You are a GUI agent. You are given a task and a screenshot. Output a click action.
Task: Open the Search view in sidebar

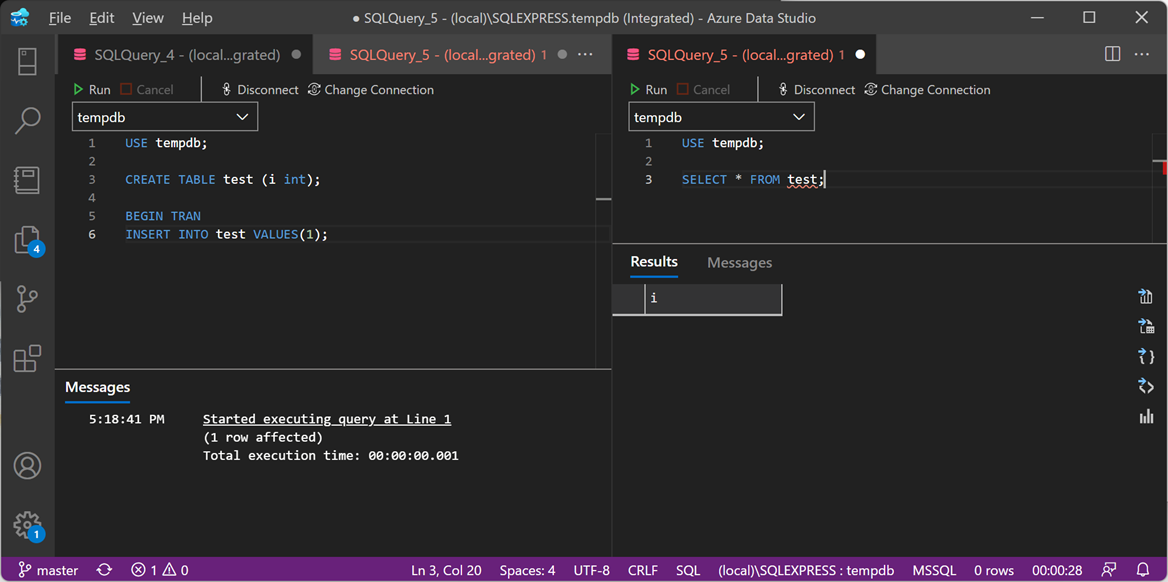(28, 121)
